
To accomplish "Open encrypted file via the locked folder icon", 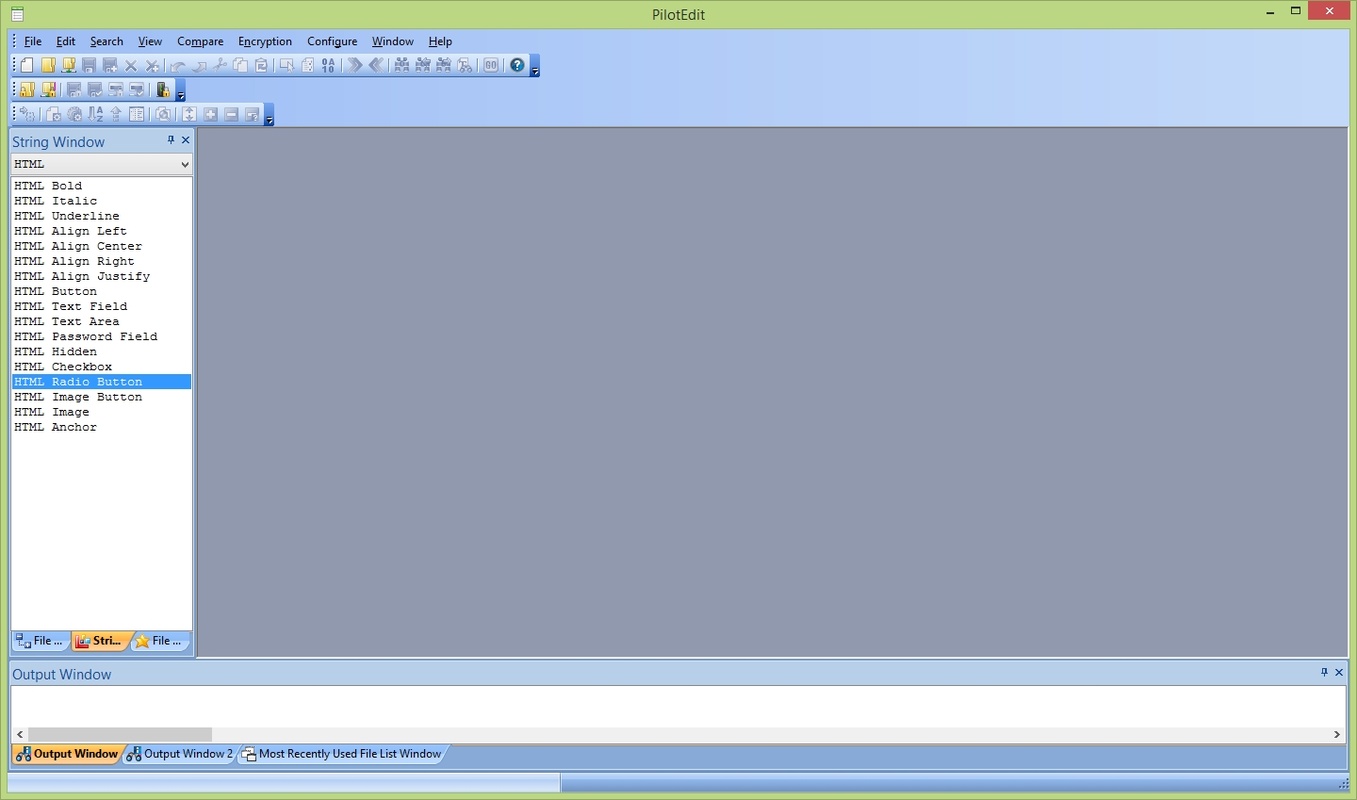I will coord(27,90).
